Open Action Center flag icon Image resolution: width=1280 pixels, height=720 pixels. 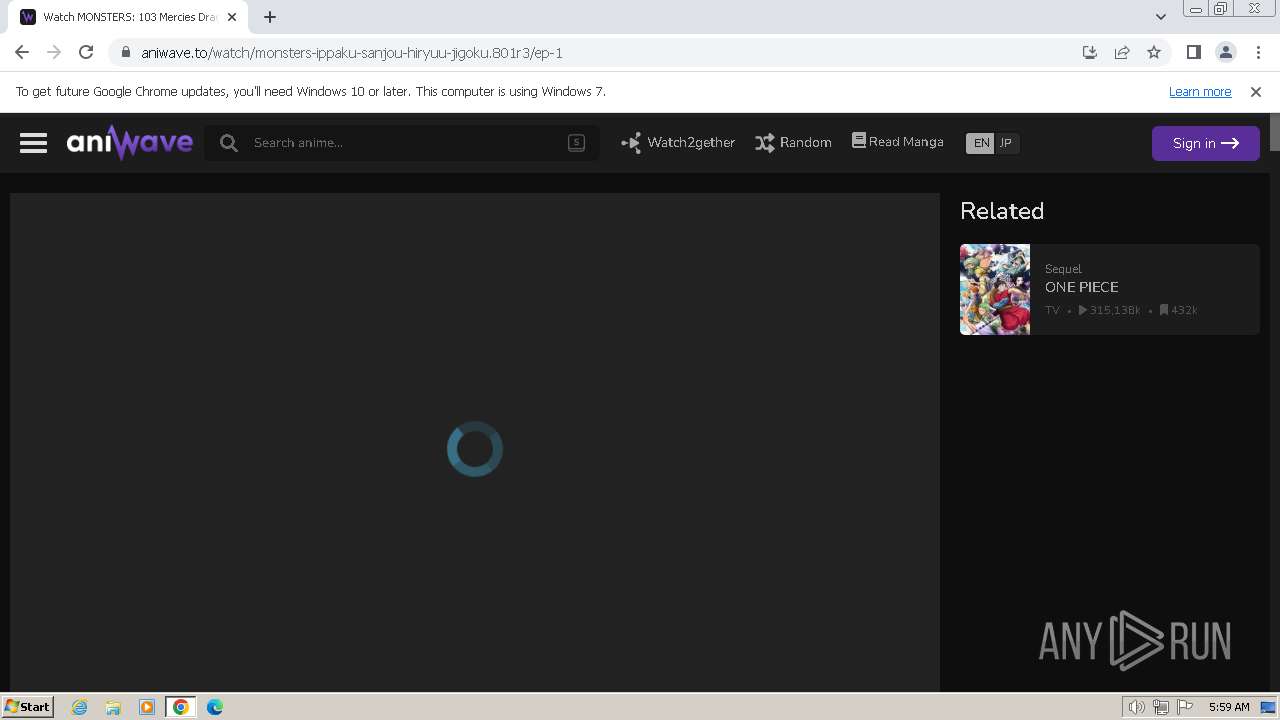(1185, 707)
